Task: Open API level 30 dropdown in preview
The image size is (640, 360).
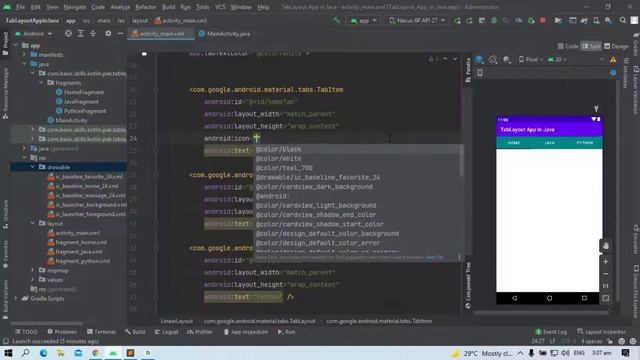Action: coord(557,60)
